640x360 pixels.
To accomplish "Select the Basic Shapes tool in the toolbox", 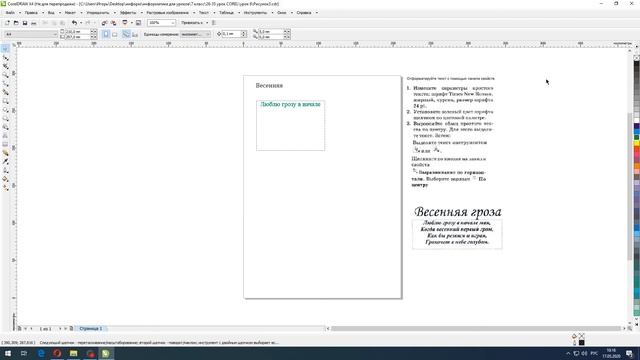I will (5, 127).
